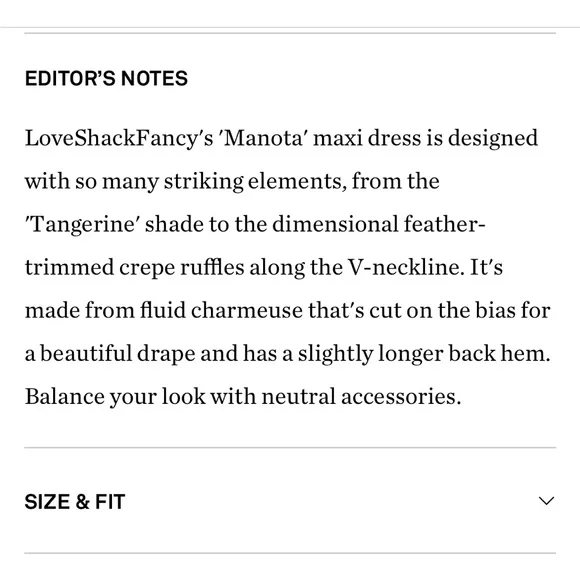
Task: Open the SIZE & FIT section heading
Action: pos(75,502)
